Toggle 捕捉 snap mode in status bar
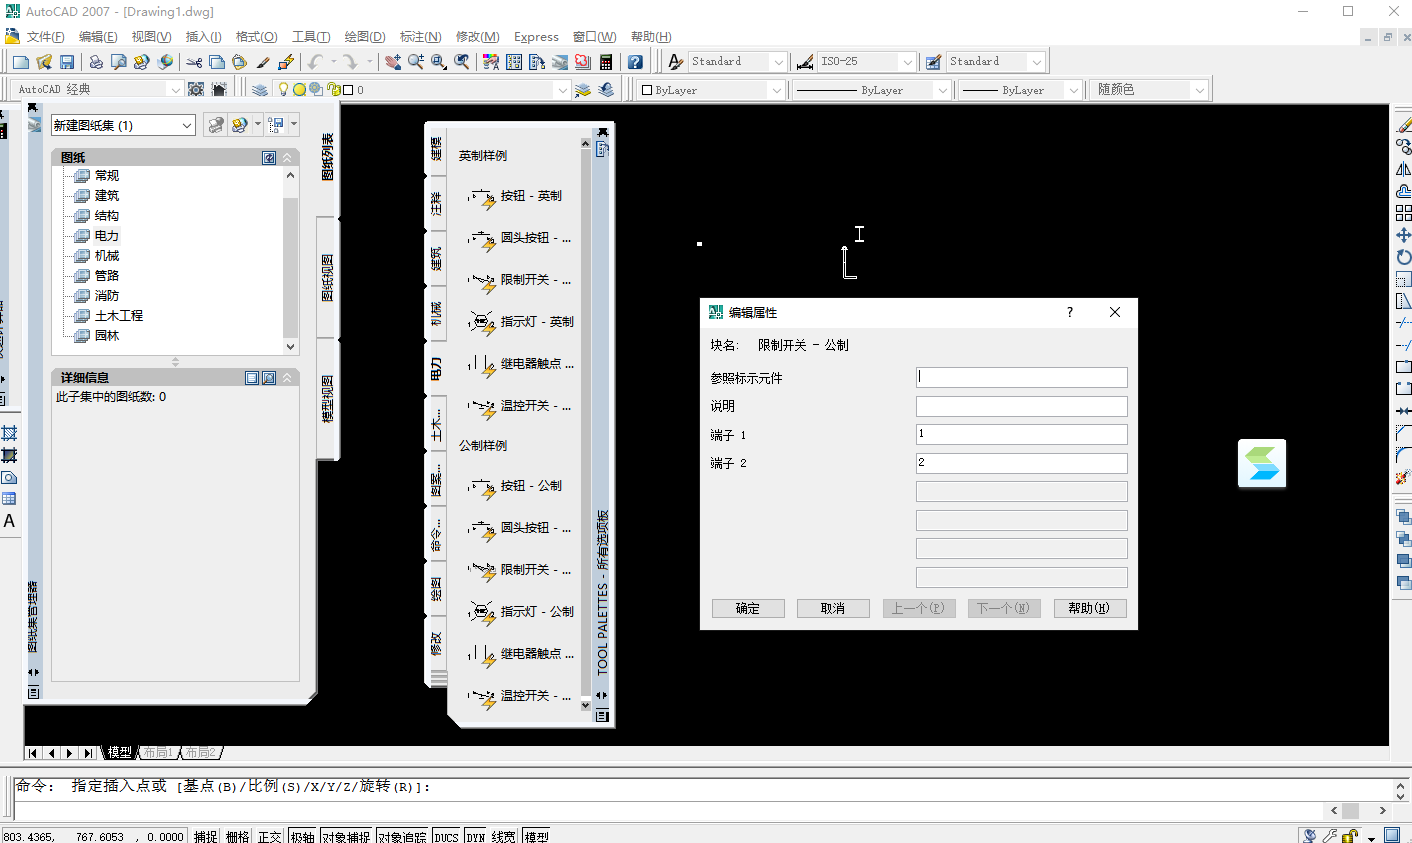 (206, 837)
